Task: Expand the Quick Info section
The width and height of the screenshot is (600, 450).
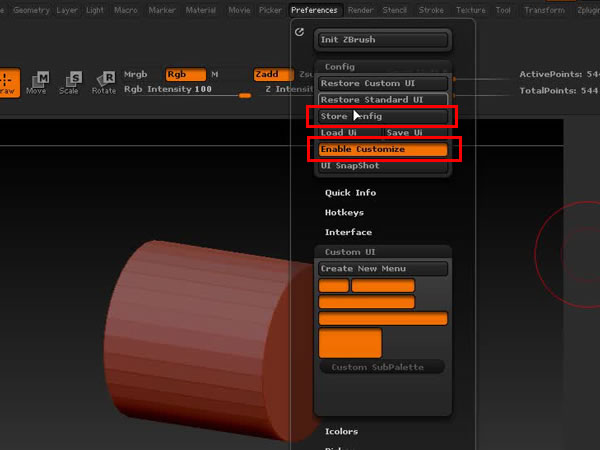Action: [x=350, y=193]
